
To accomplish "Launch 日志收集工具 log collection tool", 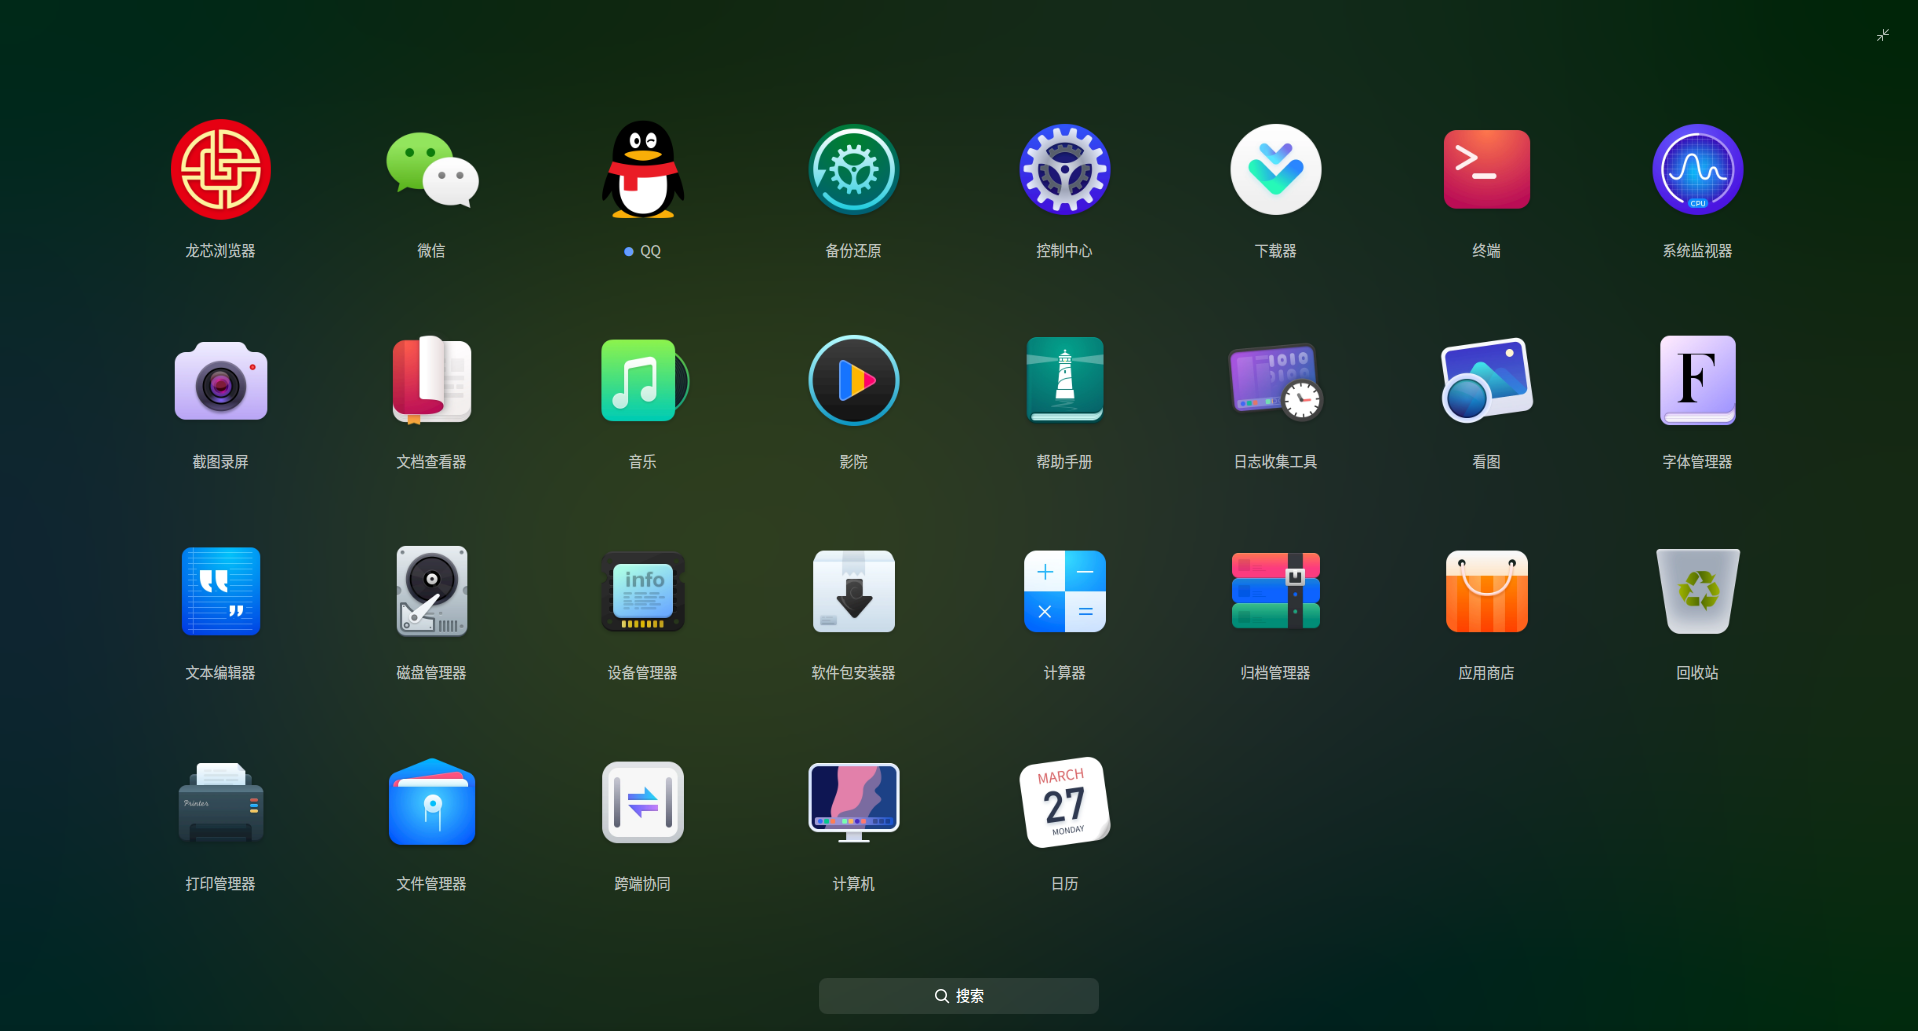I will click(1276, 381).
